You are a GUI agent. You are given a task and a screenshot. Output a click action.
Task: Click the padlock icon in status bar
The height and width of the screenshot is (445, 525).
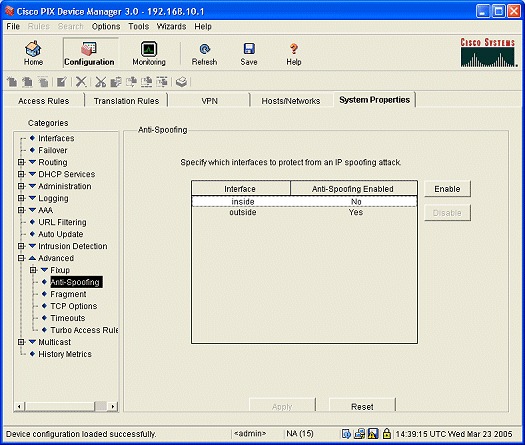point(387,434)
